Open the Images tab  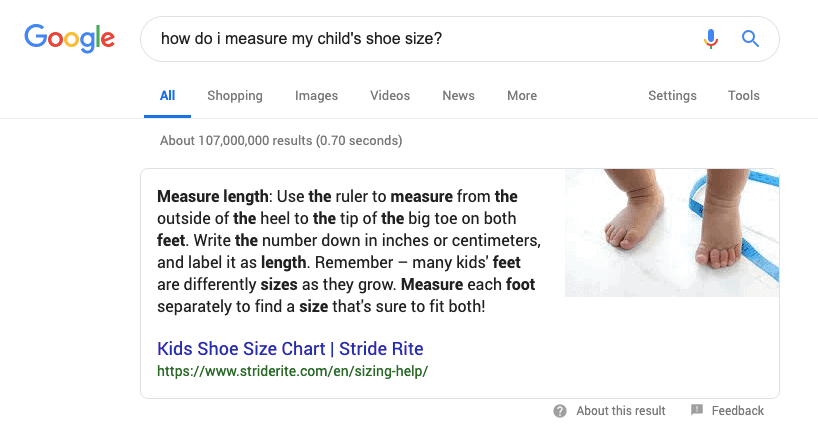316,96
